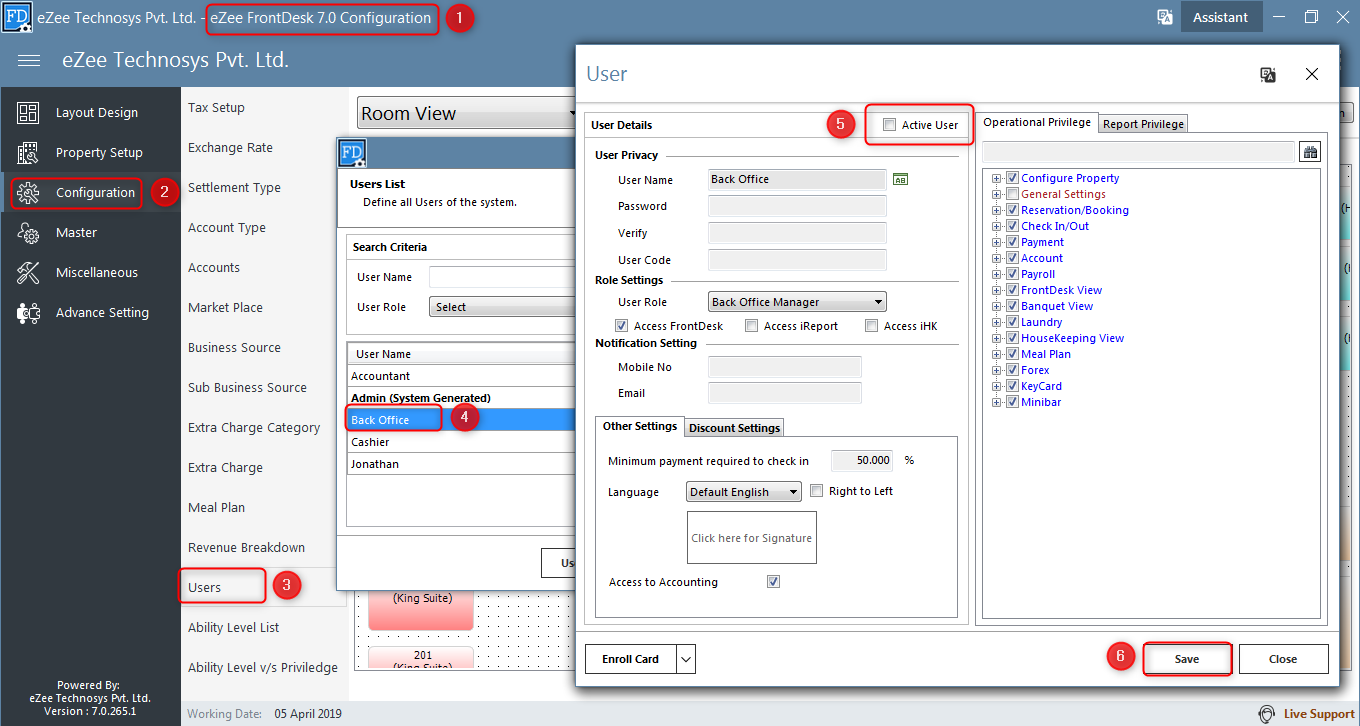Click here for Signature box
The height and width of the screenshot is (726, 1360).
click(x=752, y=538)
